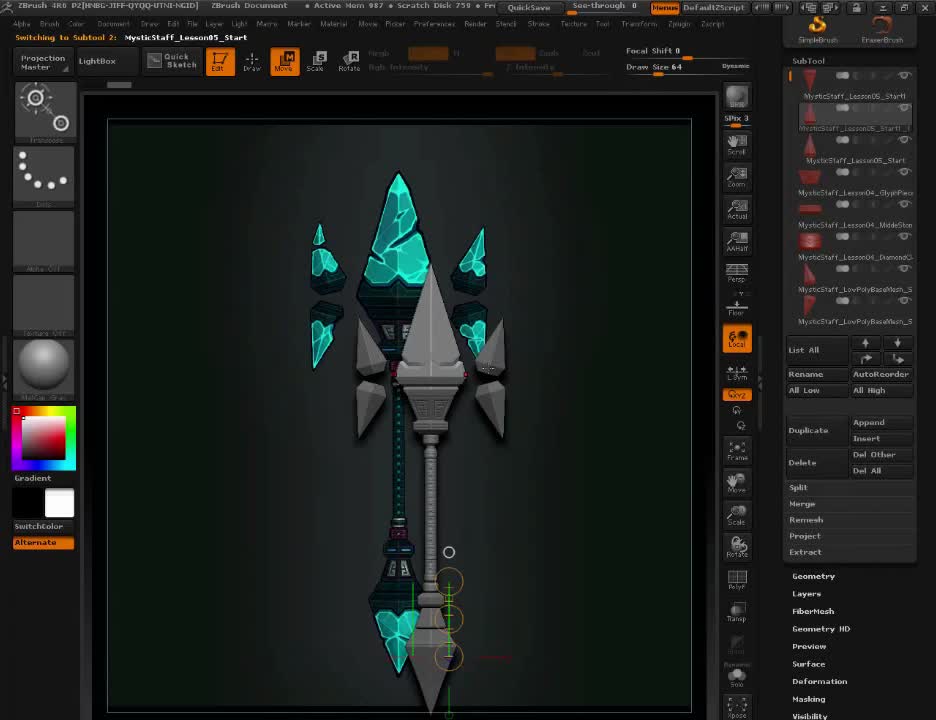Hide the MysticStaff_Lesson04_GlyphPiece subtool eye

[904, 172]
